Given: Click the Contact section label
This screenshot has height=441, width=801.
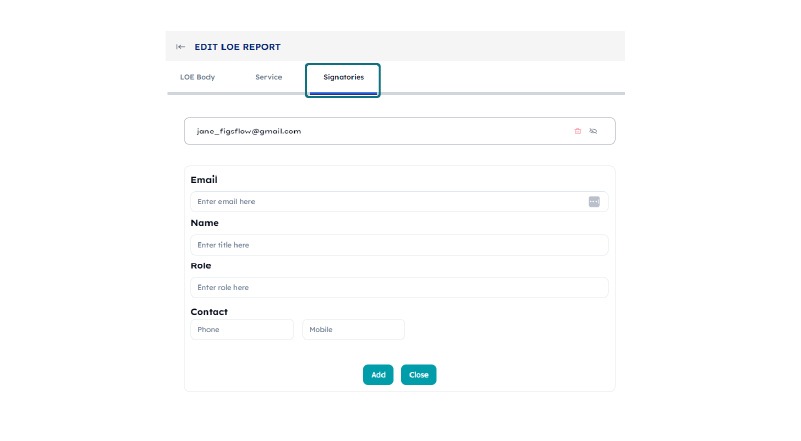Looking at the screenshot, I should point(209,312).
